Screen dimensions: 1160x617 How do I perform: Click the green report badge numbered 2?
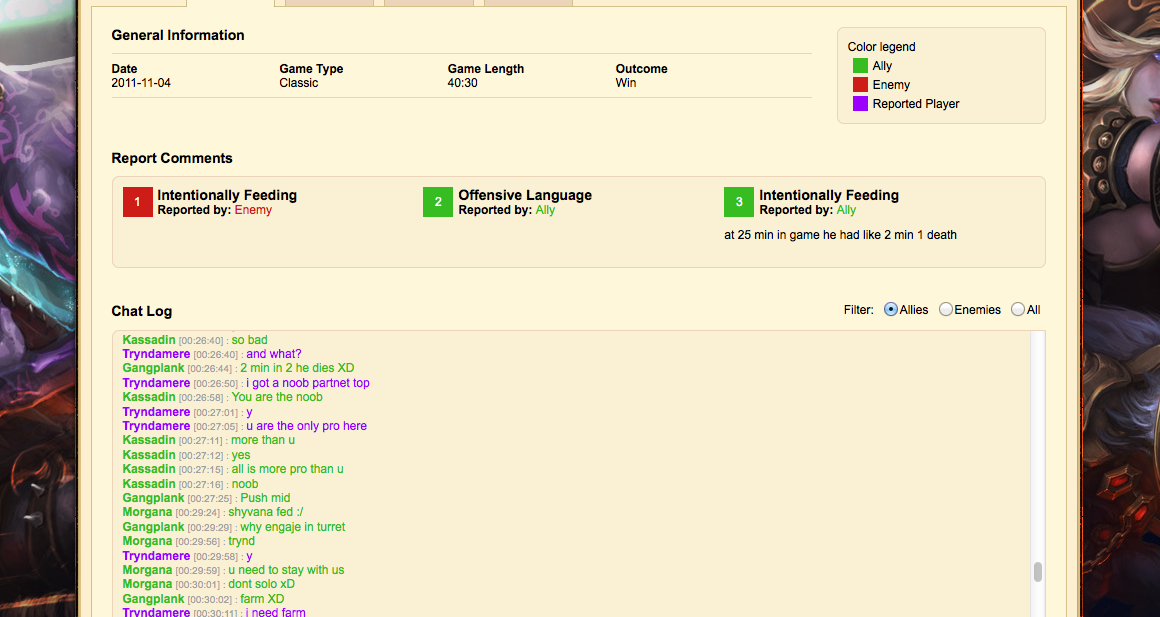tap(438, 202)
